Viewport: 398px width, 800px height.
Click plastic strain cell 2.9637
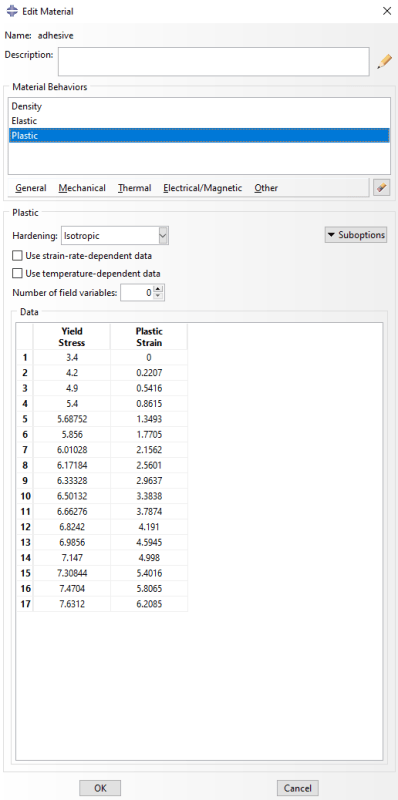148,481
